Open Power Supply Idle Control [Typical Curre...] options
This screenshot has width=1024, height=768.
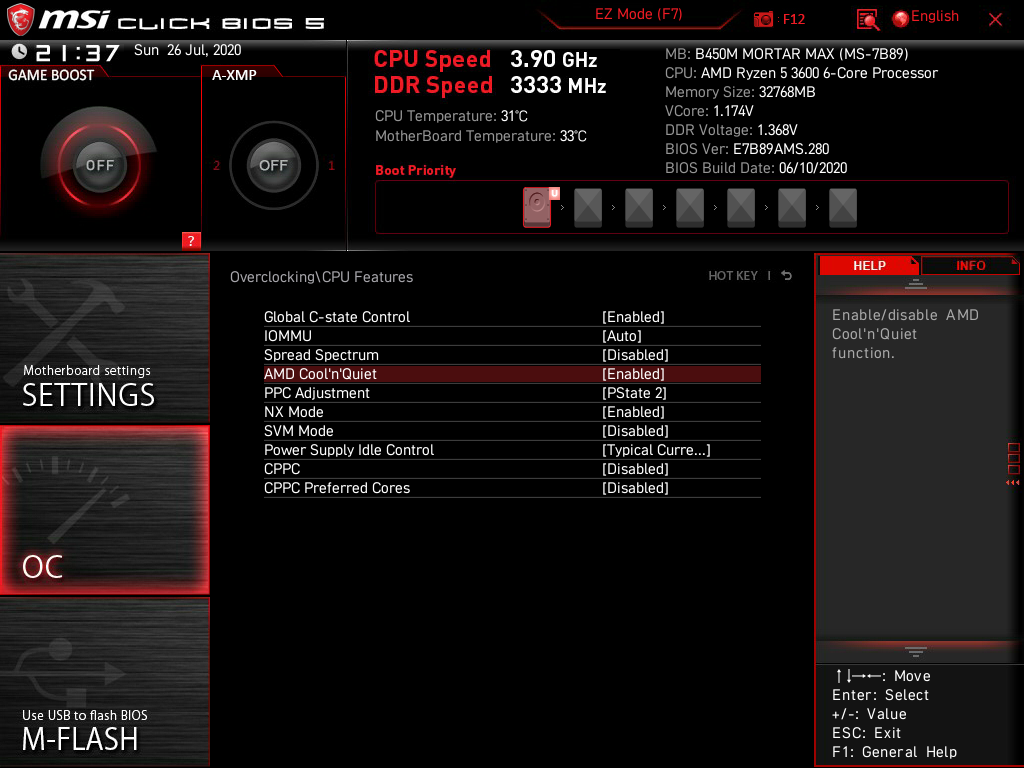coord(656,449)
